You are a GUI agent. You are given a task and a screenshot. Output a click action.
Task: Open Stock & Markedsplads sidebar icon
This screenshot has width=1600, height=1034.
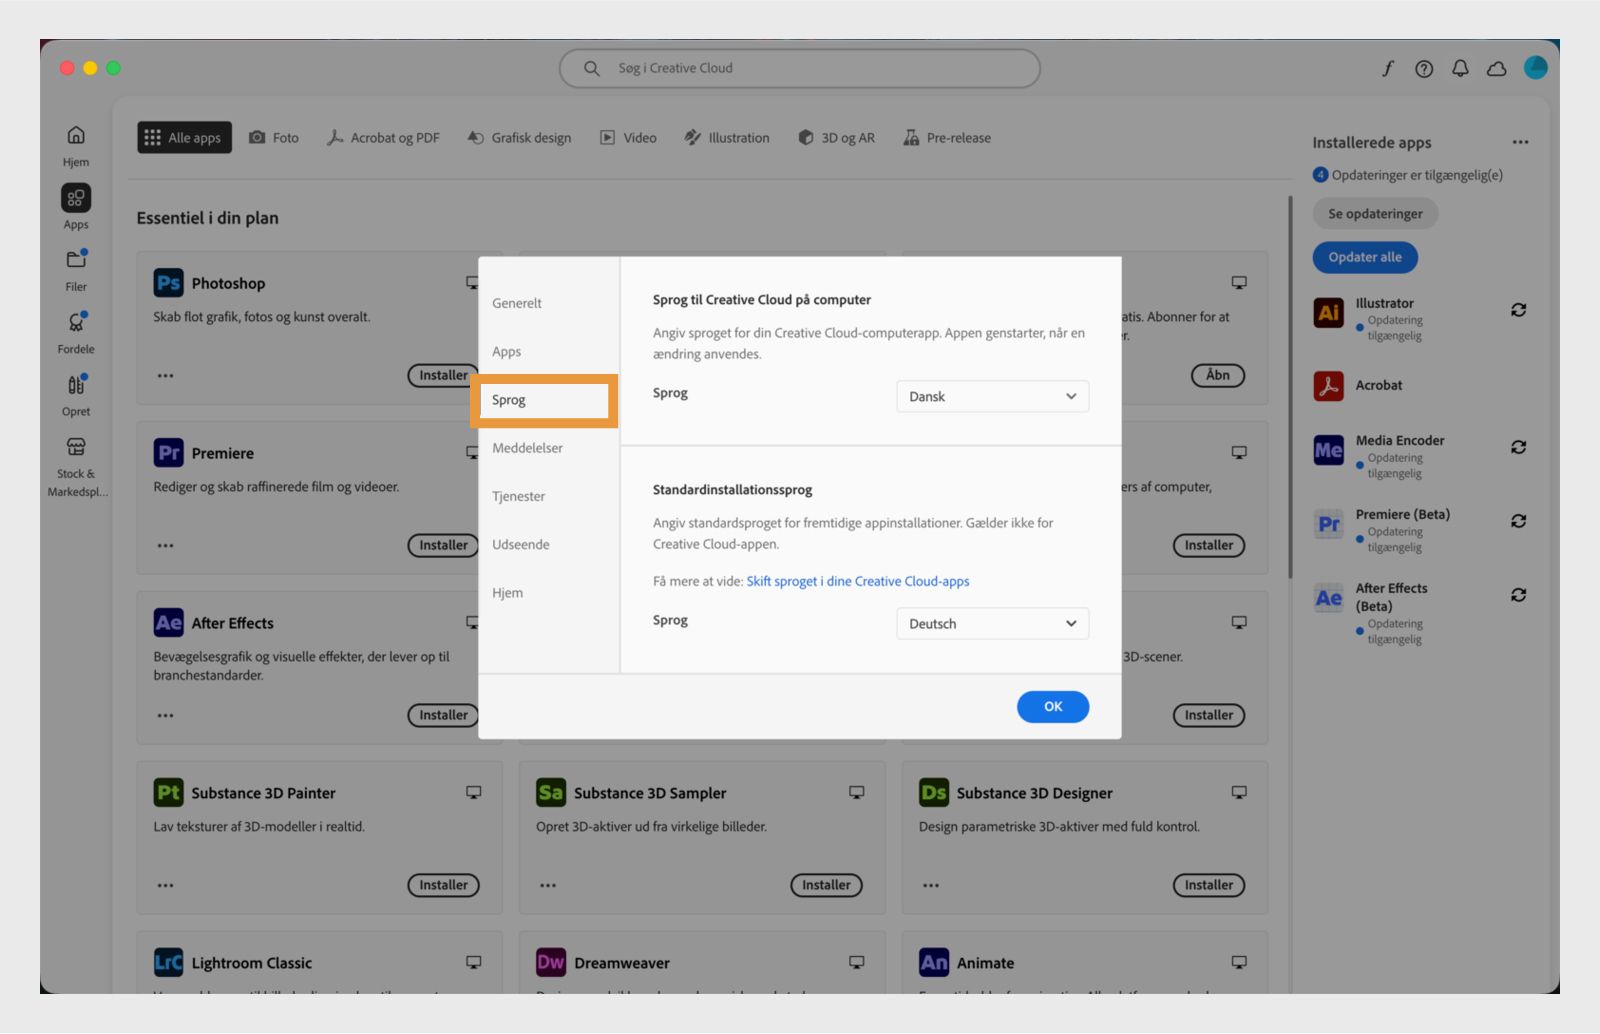[76, 447]
